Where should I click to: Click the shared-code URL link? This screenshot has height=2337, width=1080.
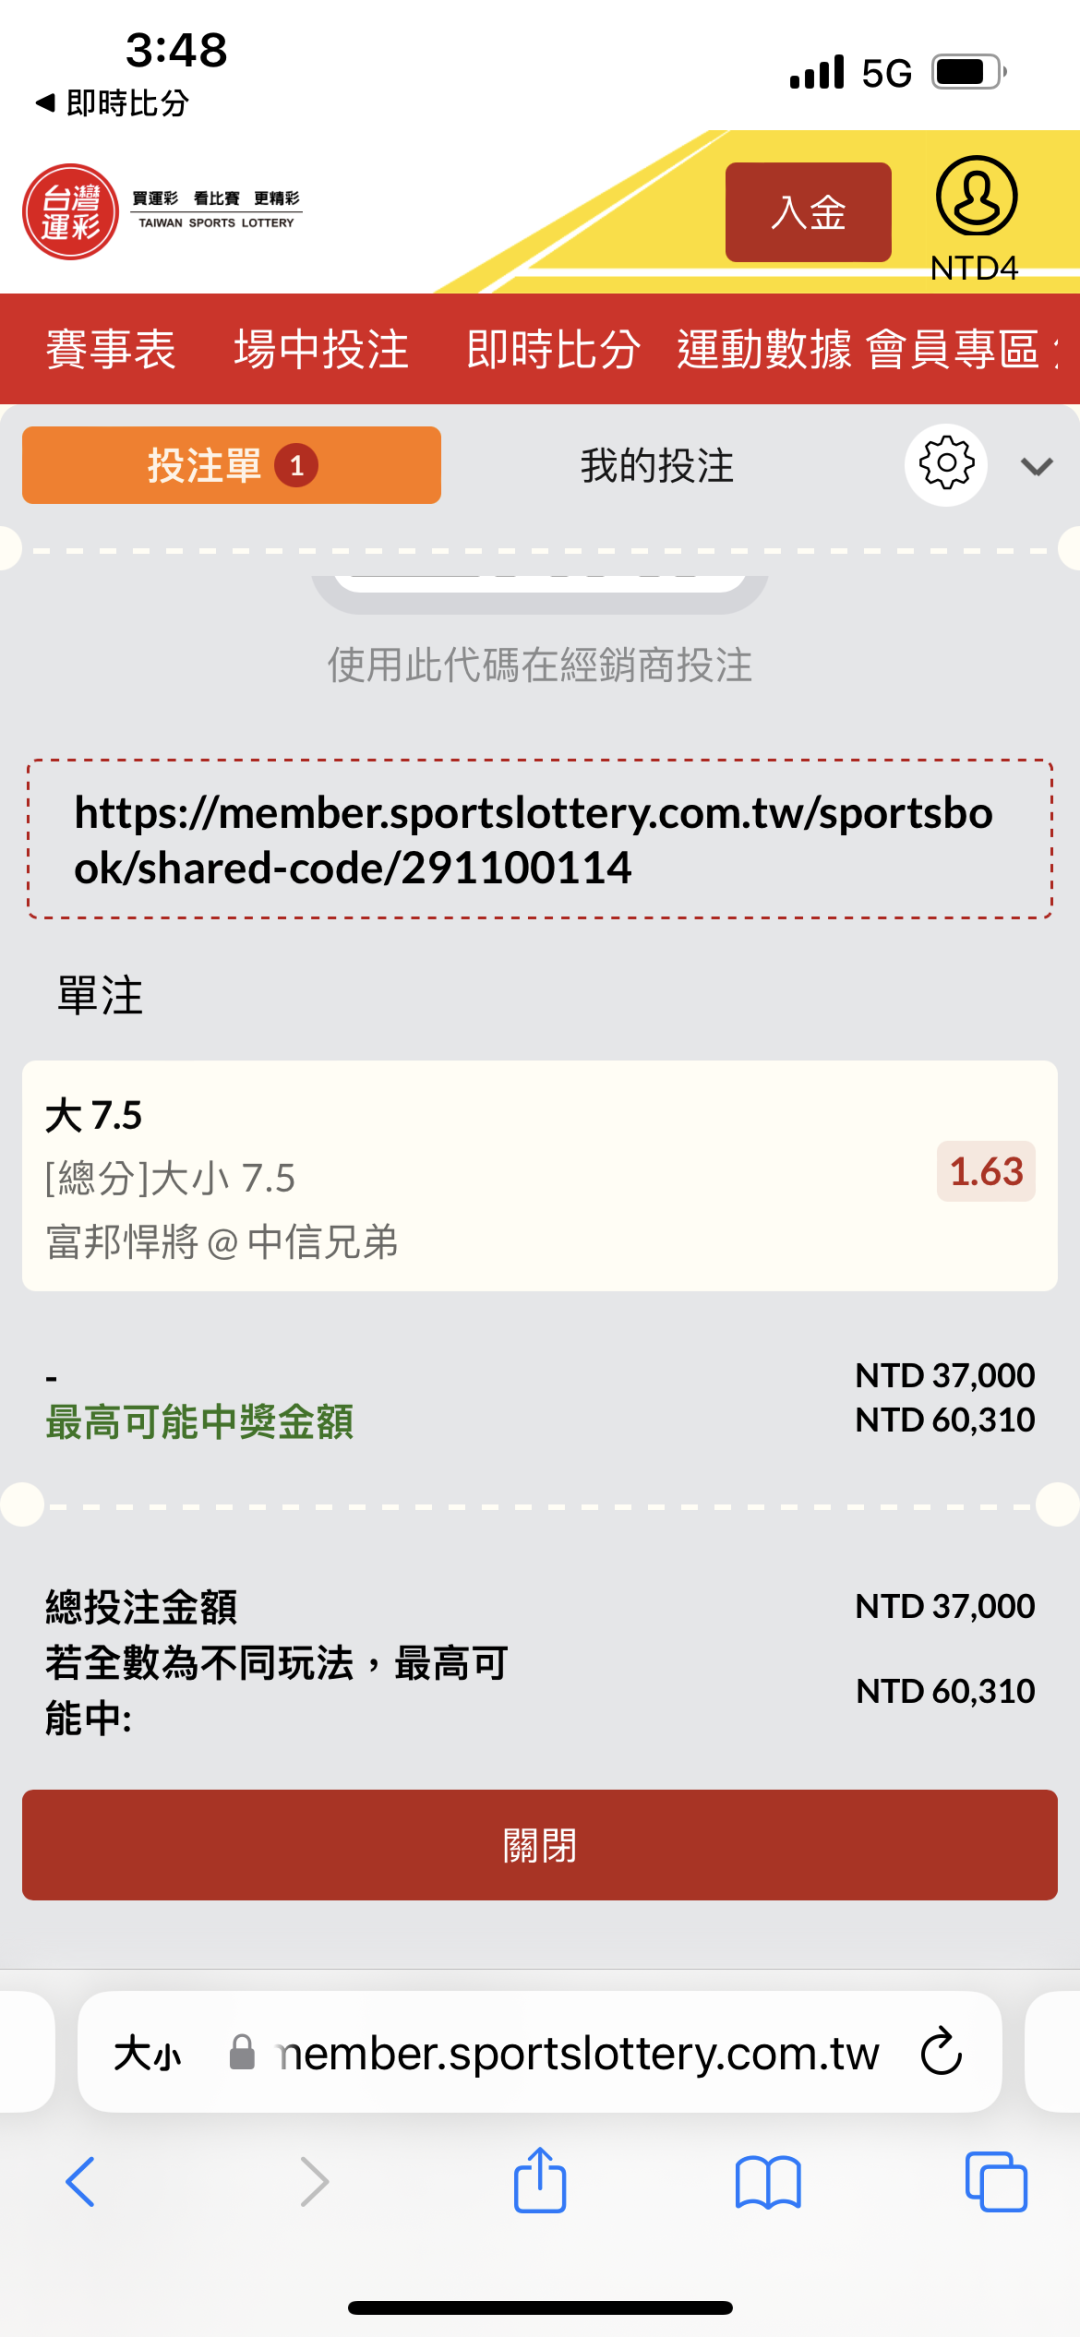[x=533, y=840]
